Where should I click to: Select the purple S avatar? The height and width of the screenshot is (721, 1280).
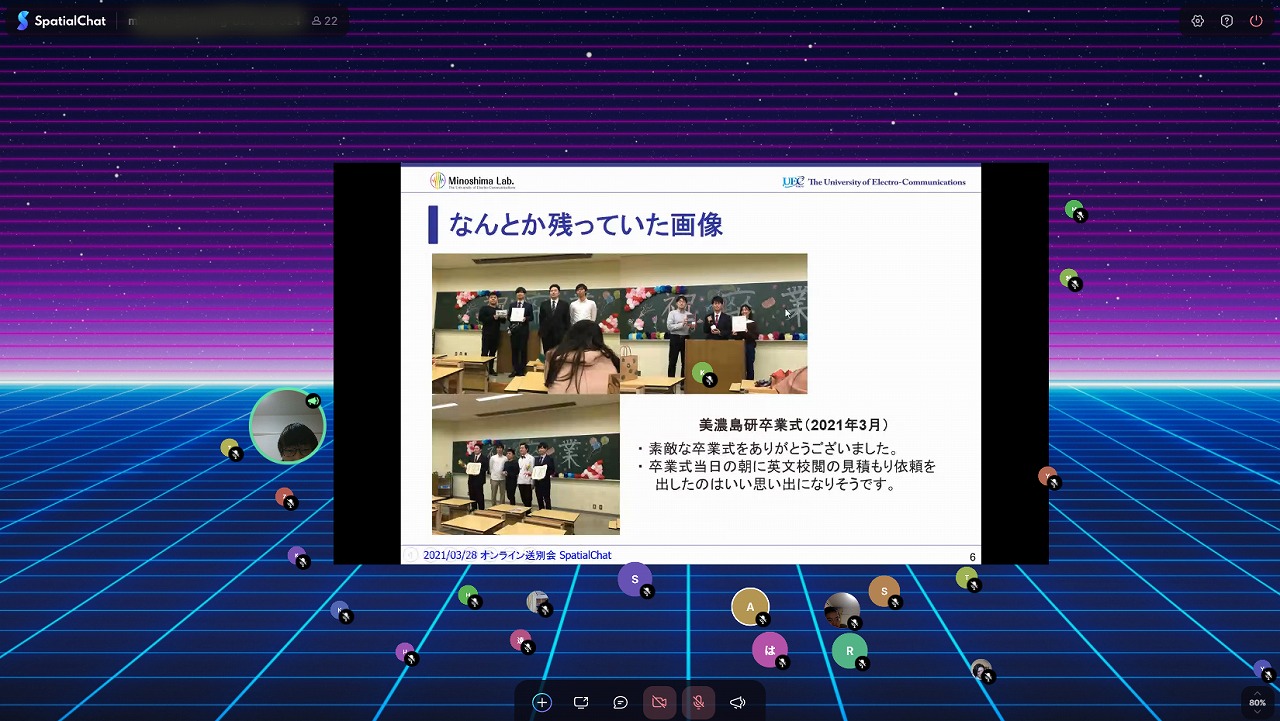(x=635, y=579)
